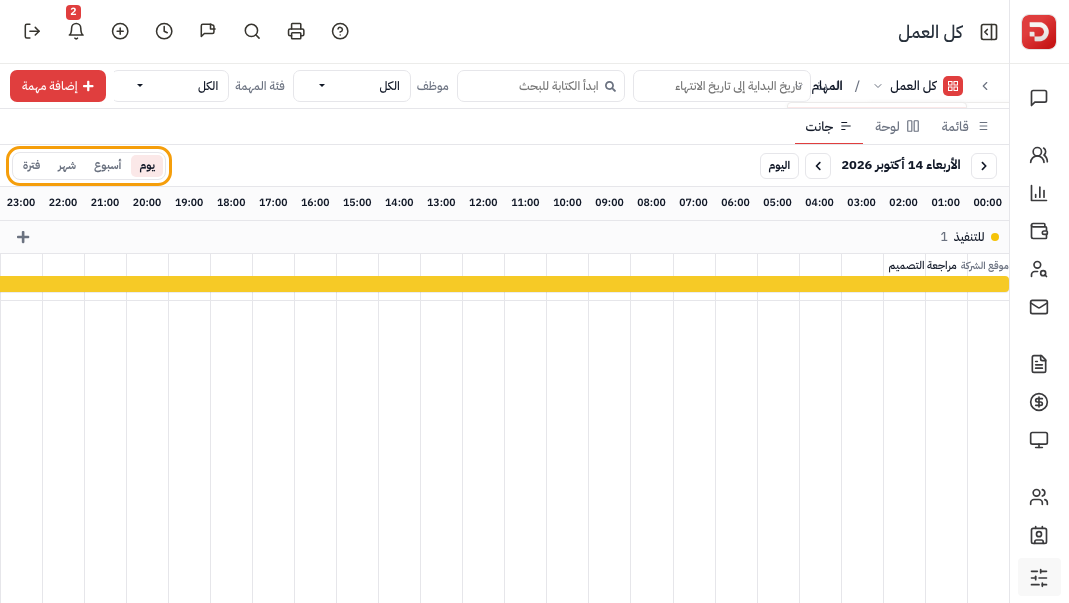Click the plus-circle quick add icon
This screenshot has height=603, width=1069.
click(120, 31)
